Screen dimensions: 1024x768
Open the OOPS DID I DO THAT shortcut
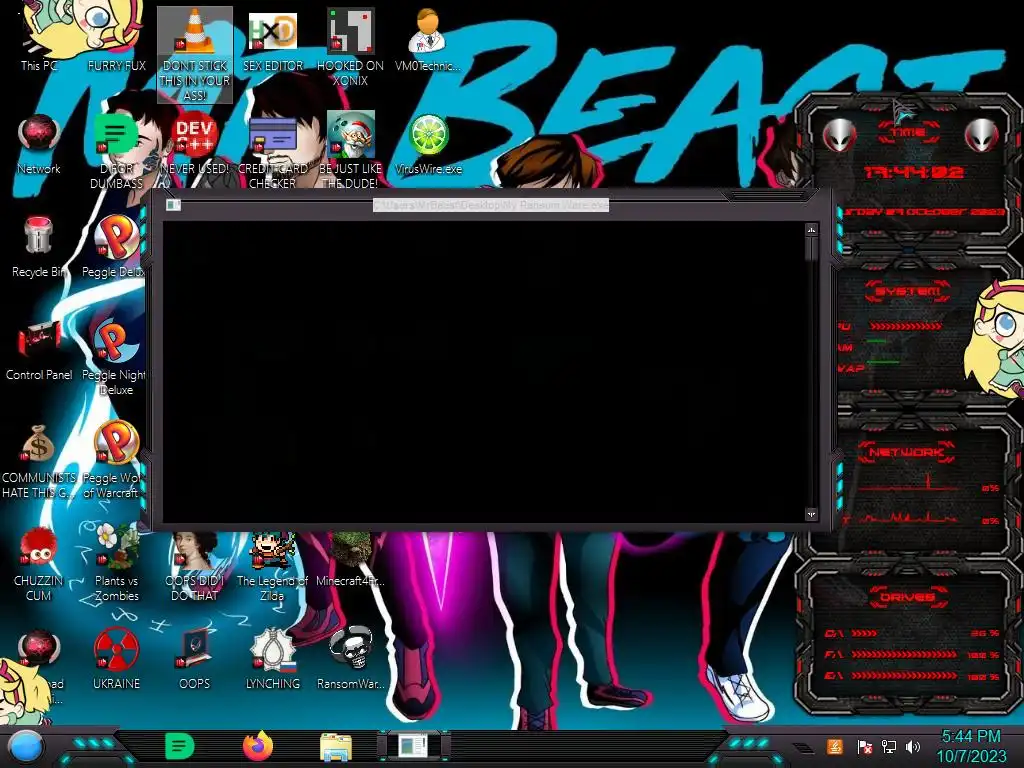pos(195,567)
